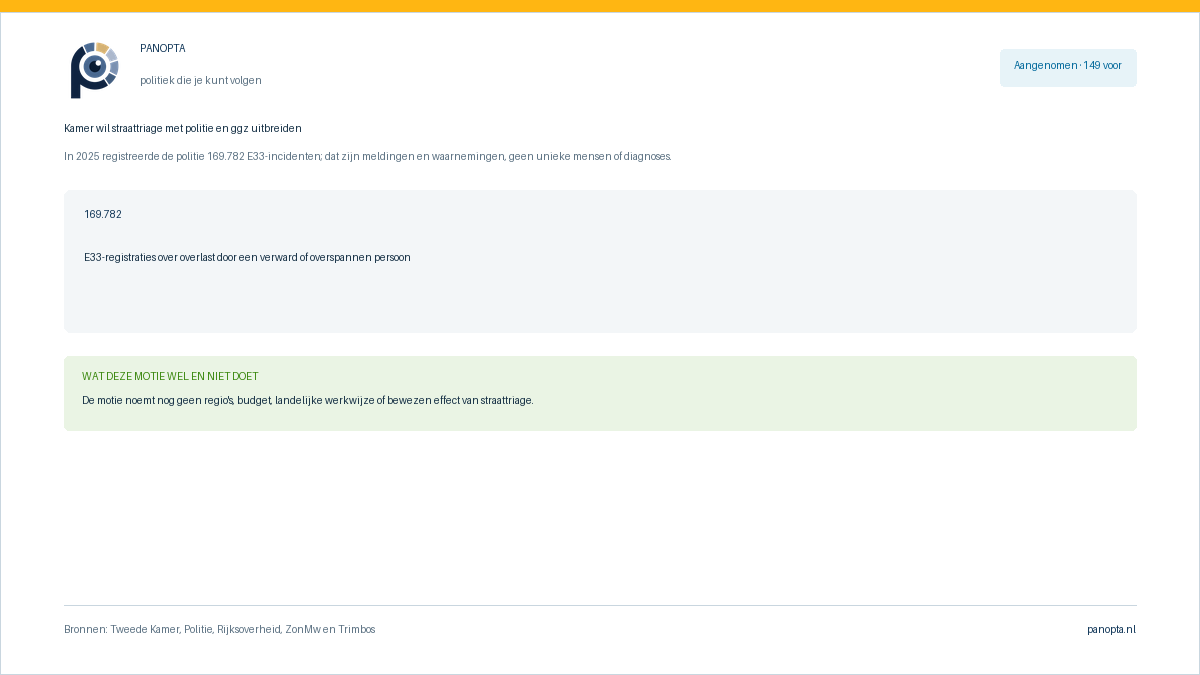Image resolution: width=1200 pixels, height=675 pixels.
Task: Select headline 'Kamer wil straattriage met politie en ggz uitbreiden'
Action: point(183,129)
